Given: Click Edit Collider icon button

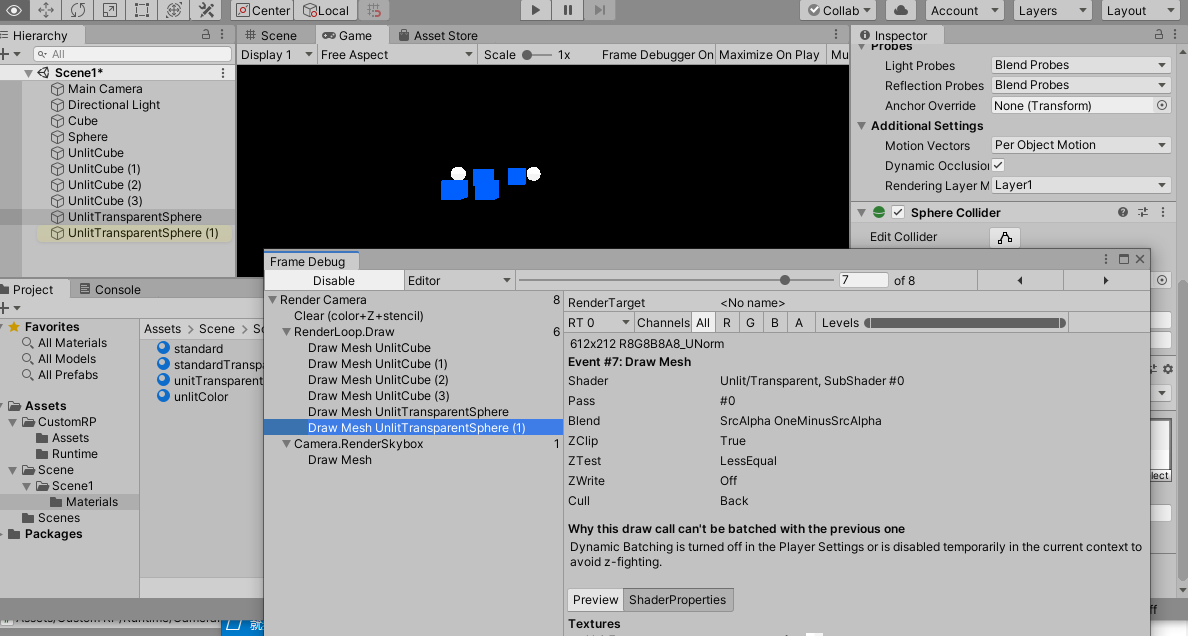Looking at the screenshot, I should pos(1005,237).
